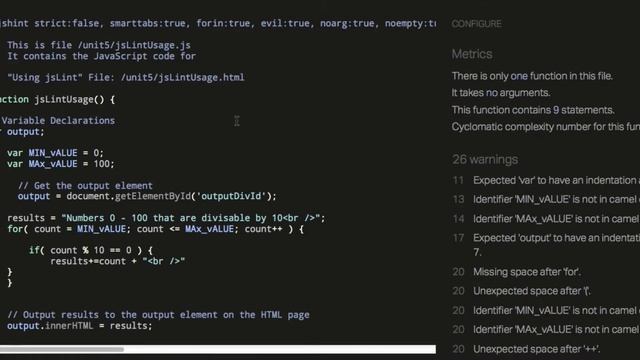Click code line 'function jsLintUsage() {'
Viewport: 640px width, 360px height.
click(58, 100)
